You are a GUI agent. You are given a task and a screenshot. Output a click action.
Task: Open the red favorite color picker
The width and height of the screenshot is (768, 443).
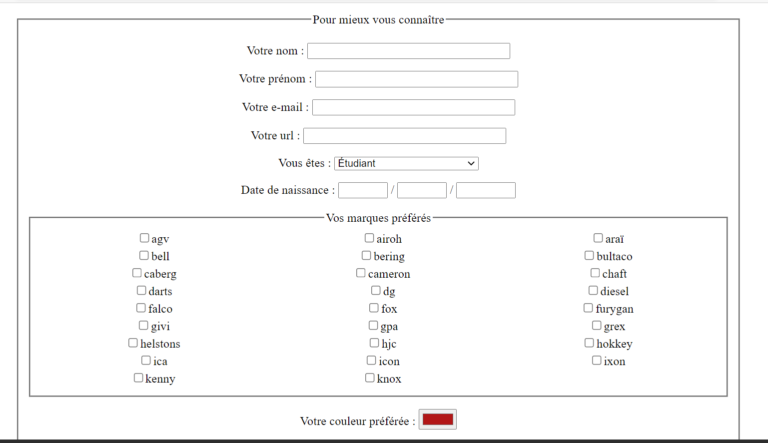tap(438, 420)
